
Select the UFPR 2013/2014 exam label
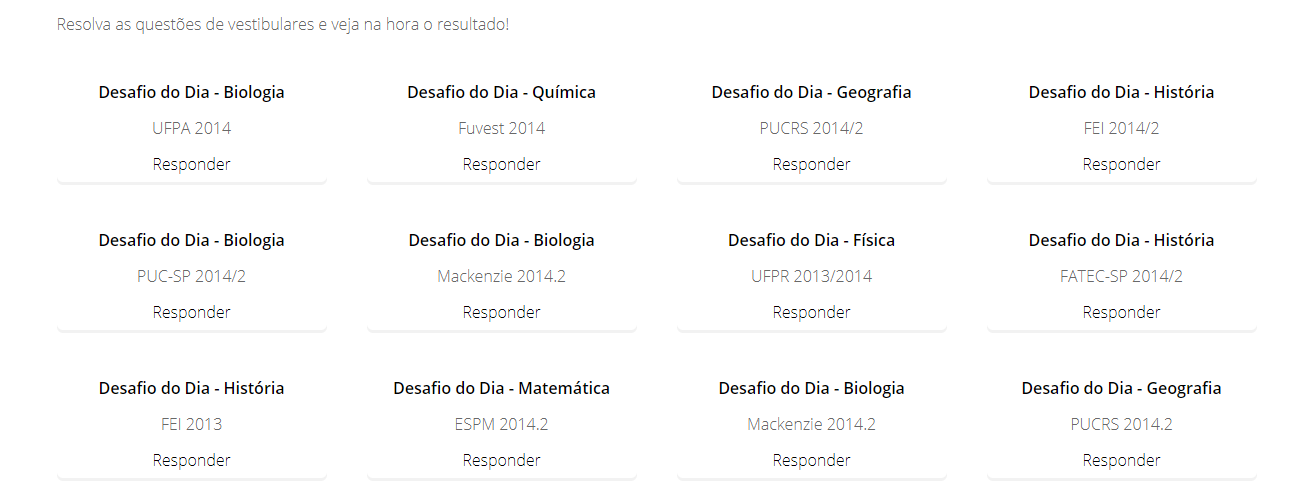[811, 276]
